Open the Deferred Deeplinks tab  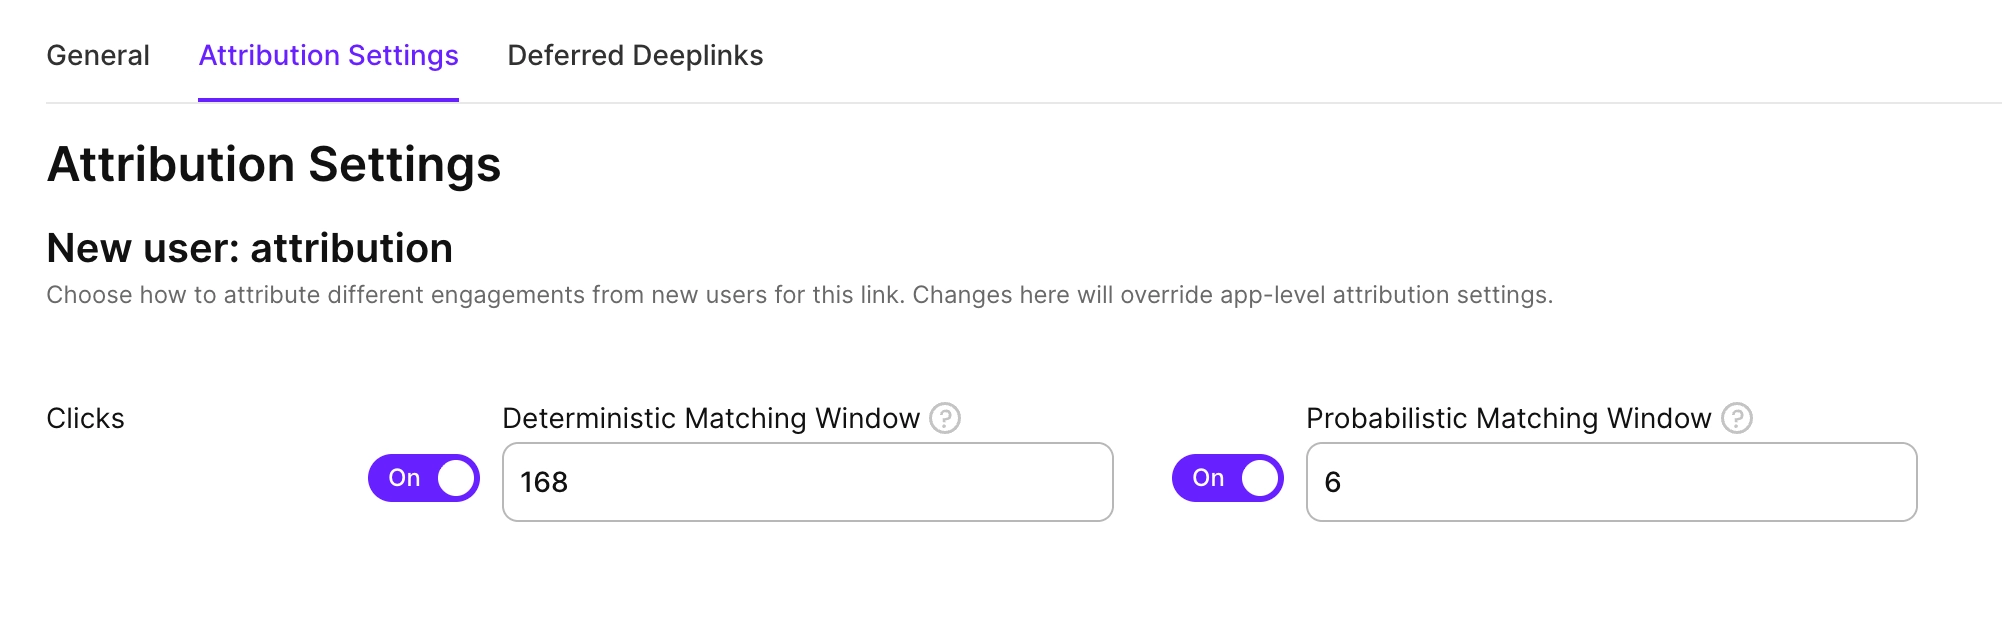pos(635,56)
